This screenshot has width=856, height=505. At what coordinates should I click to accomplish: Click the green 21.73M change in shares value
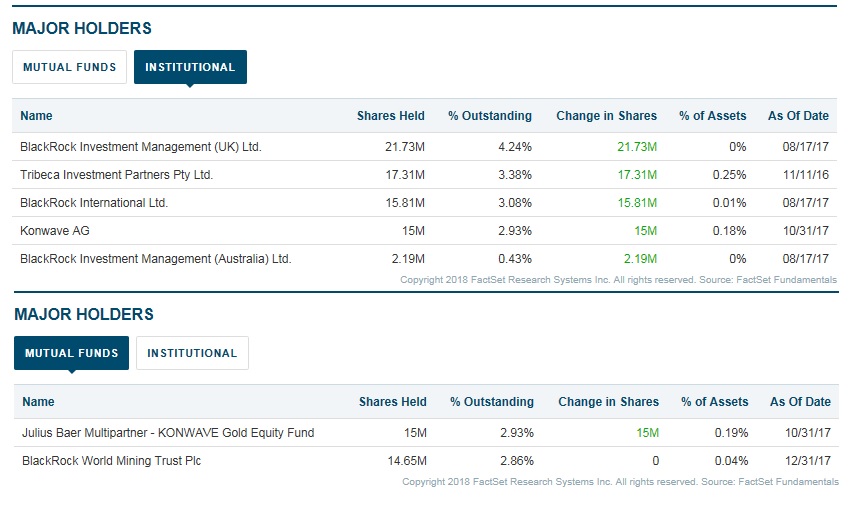coord(637,147)
